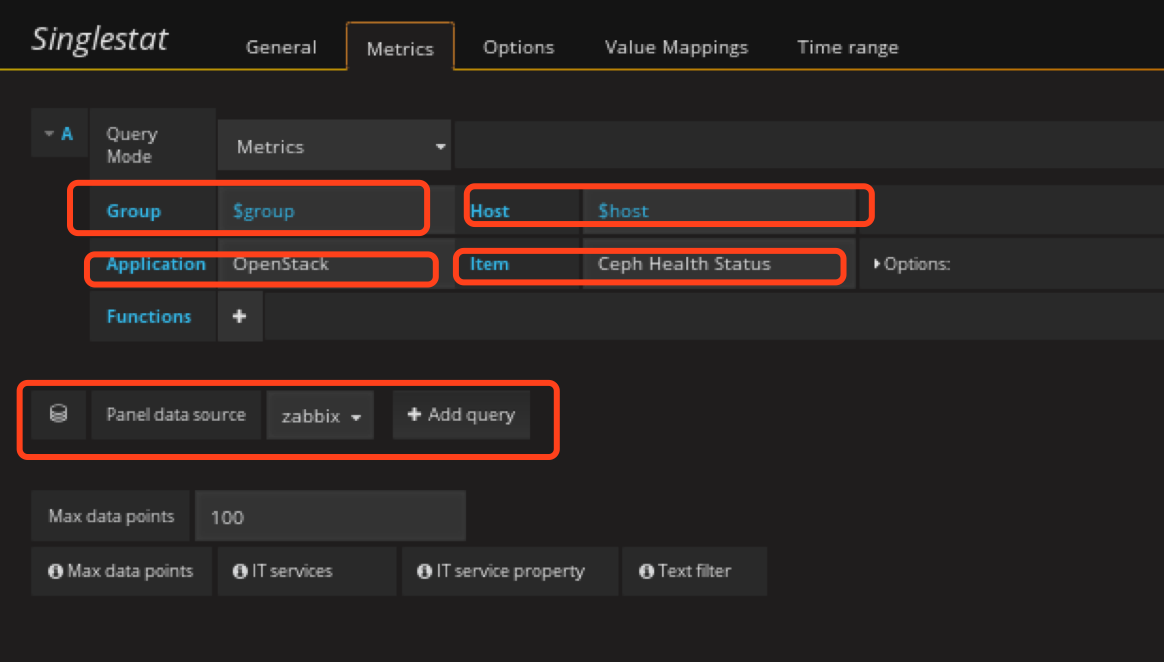Click the info icon on IT service property

click(x=424, y=571)
